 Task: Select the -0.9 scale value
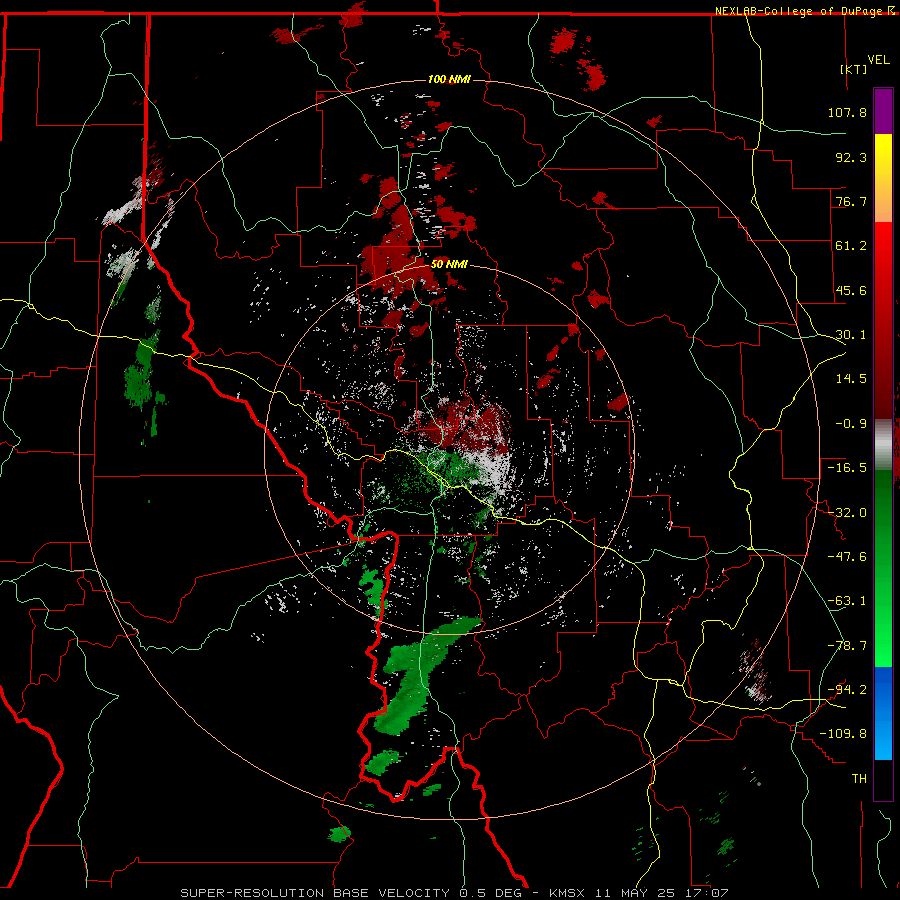851,424
